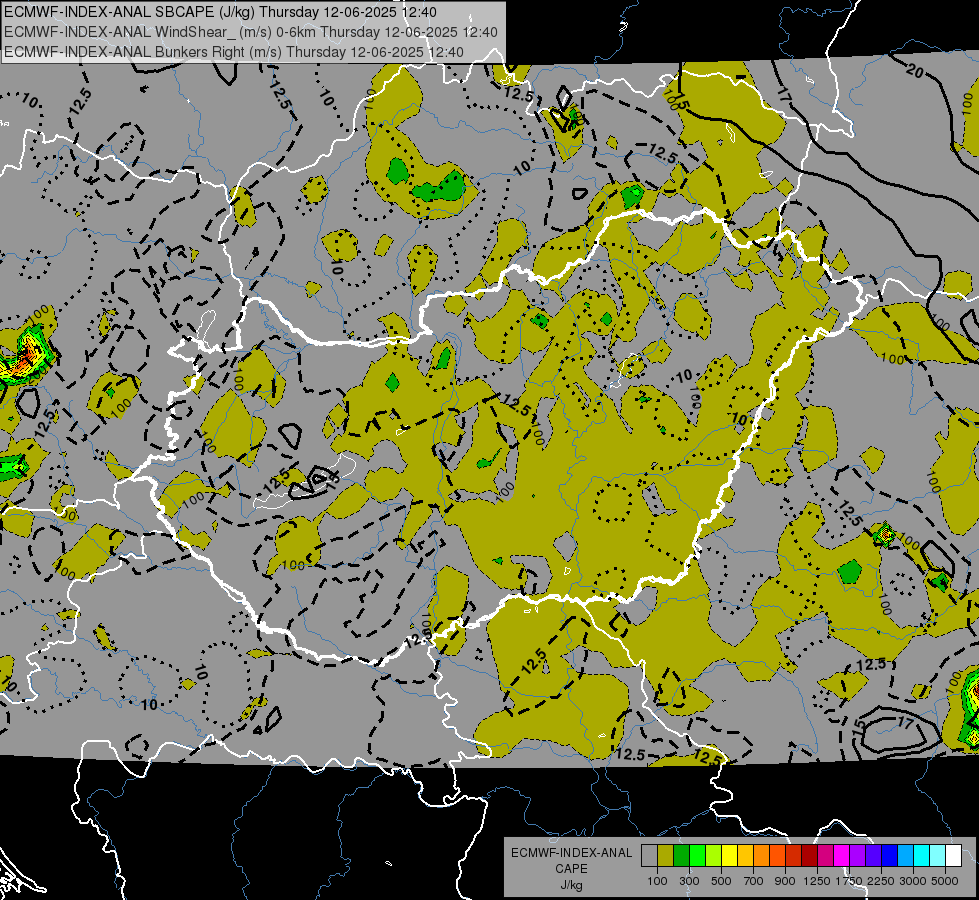This screenshot has width=979, height=900.
Task: Click the J/kg unit label in the legend
Action: (x=571, y=885)
